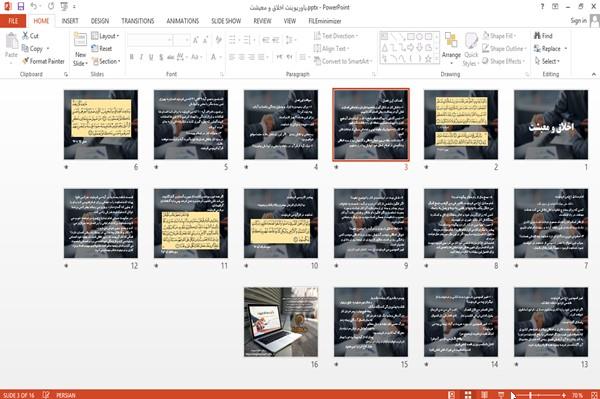Open the Select dropdown in Editing

[x=547, y=61]
